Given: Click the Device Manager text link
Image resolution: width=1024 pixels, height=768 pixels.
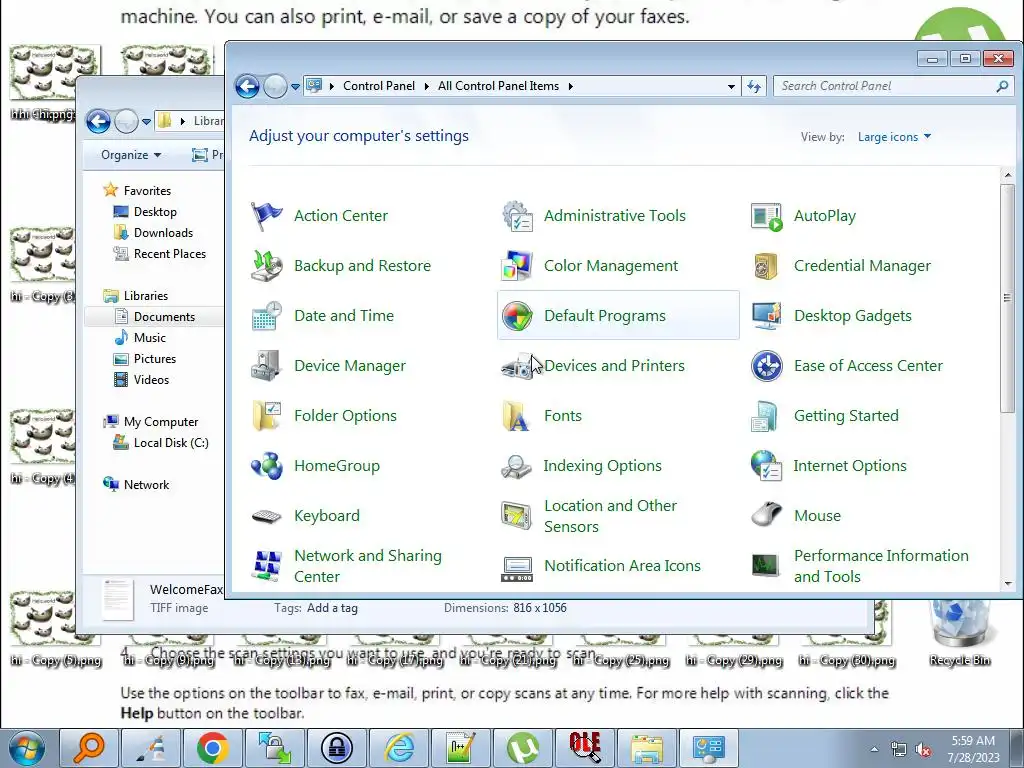Looking at the screenshot, I should 350,366.
